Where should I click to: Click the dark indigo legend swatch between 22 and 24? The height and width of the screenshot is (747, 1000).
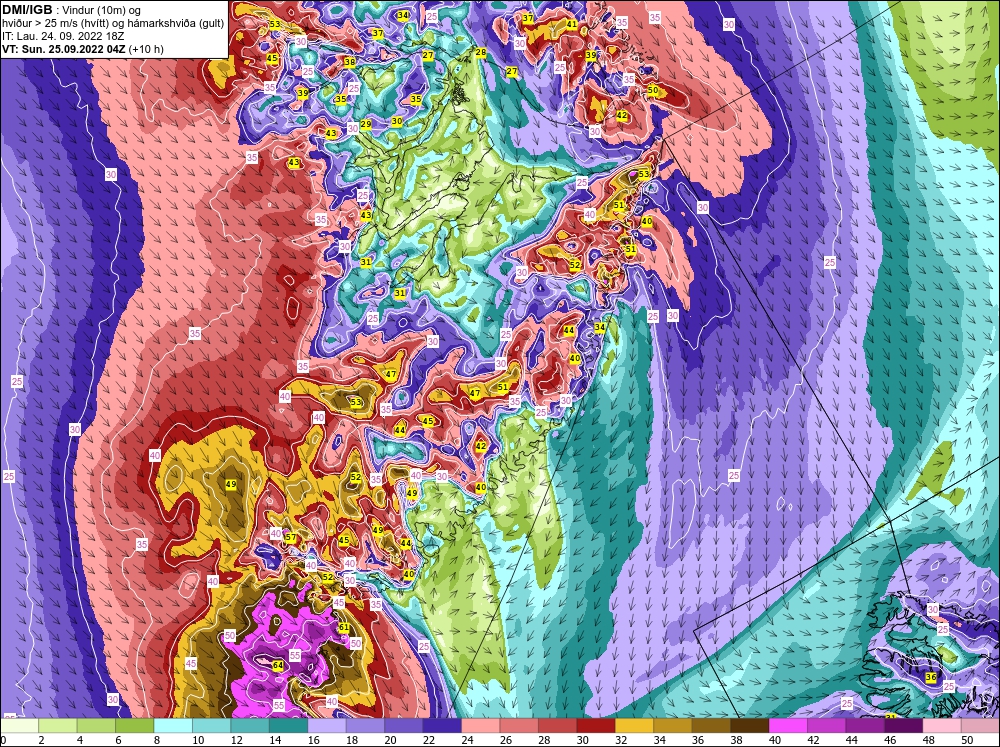(443, 725)
